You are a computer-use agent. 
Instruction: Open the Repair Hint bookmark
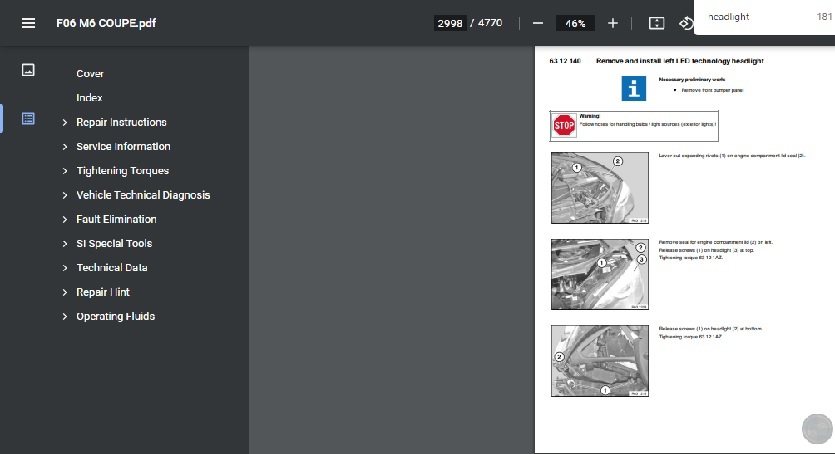(x=103, y=292)
